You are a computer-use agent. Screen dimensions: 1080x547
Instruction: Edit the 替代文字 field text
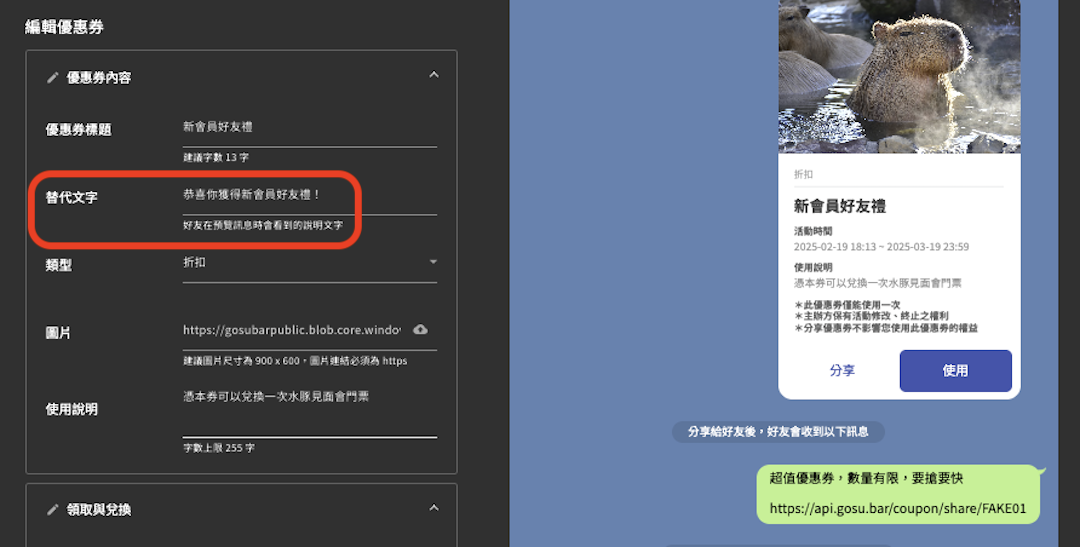coord(310,195)
